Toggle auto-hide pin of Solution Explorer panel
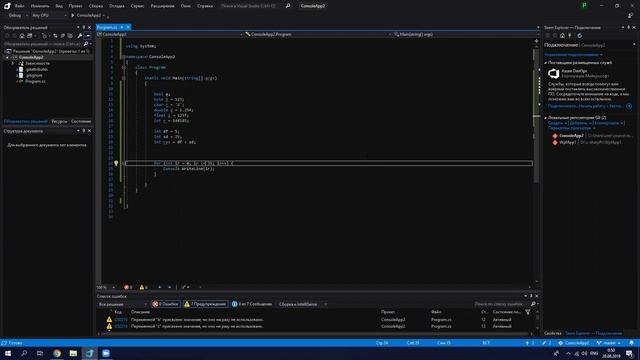The height and width of the screenshot is (360, 640). 84,27
